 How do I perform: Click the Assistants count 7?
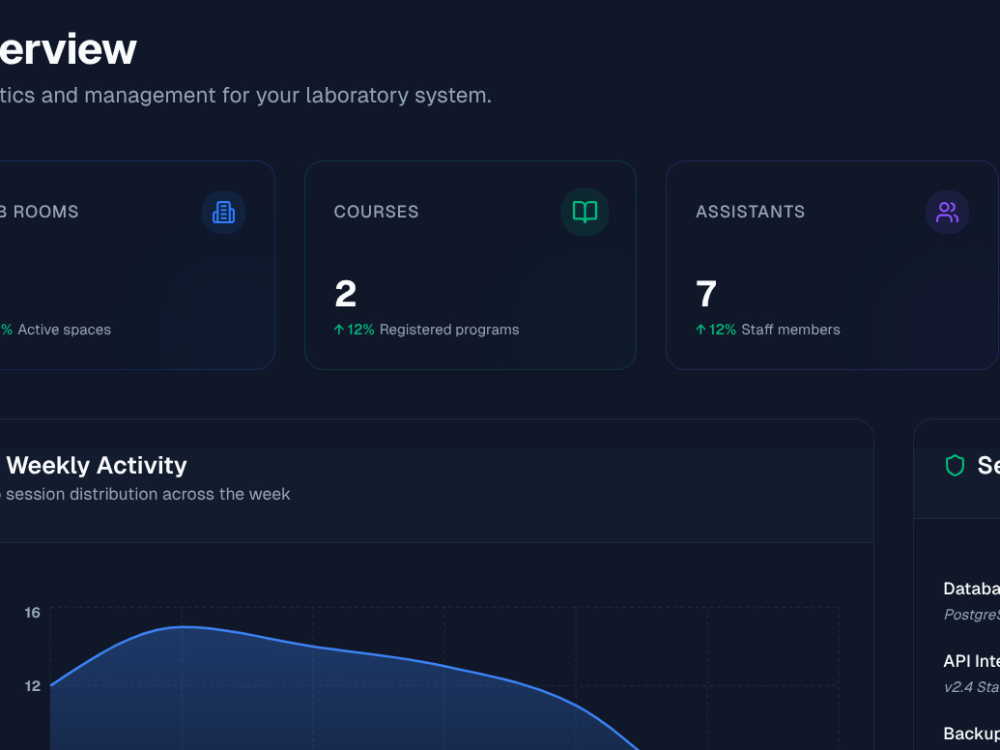[706, 293]
